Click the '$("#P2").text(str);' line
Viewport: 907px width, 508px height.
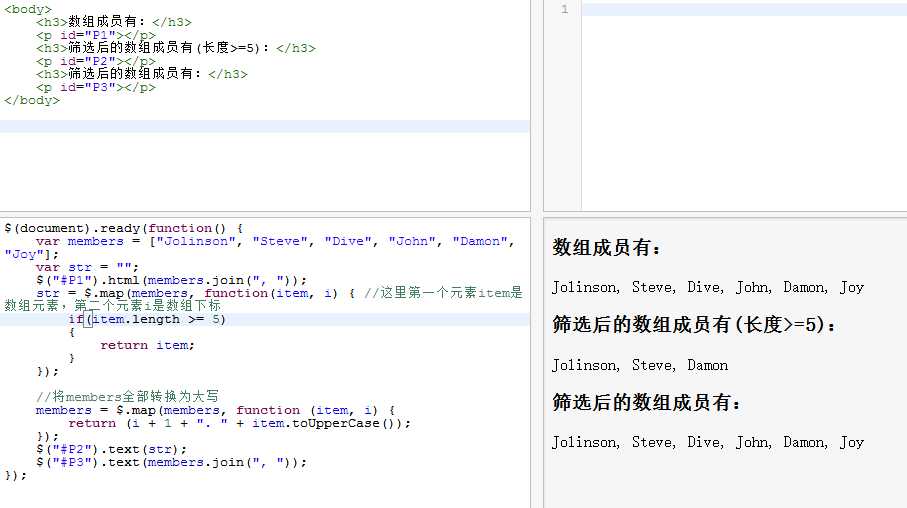tap(112, 449)
